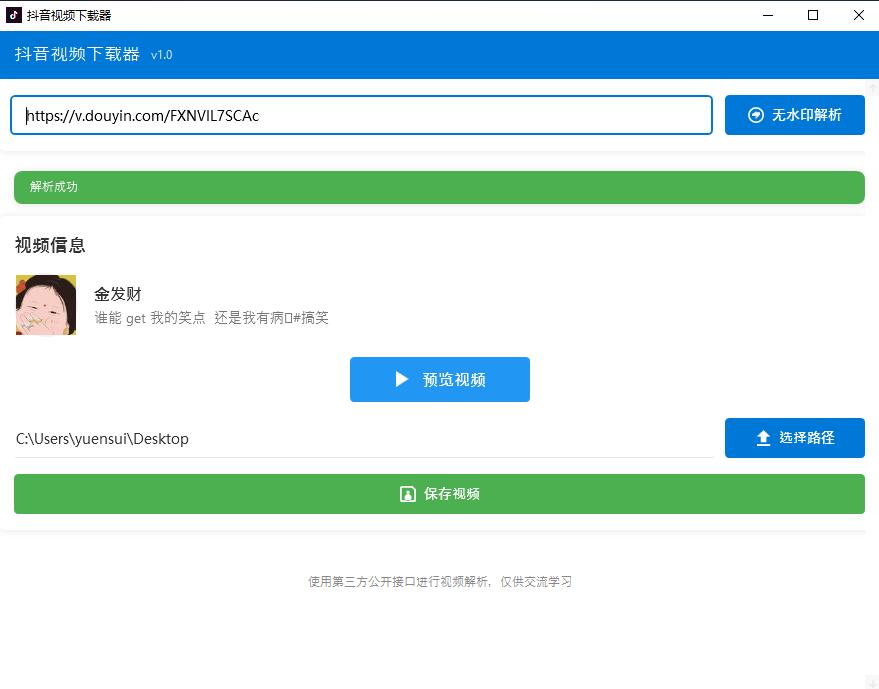Close the 抖音视频下载器 window
This screenshot has height=689, width=879.
pyautogui.click(x=858, y=15)
